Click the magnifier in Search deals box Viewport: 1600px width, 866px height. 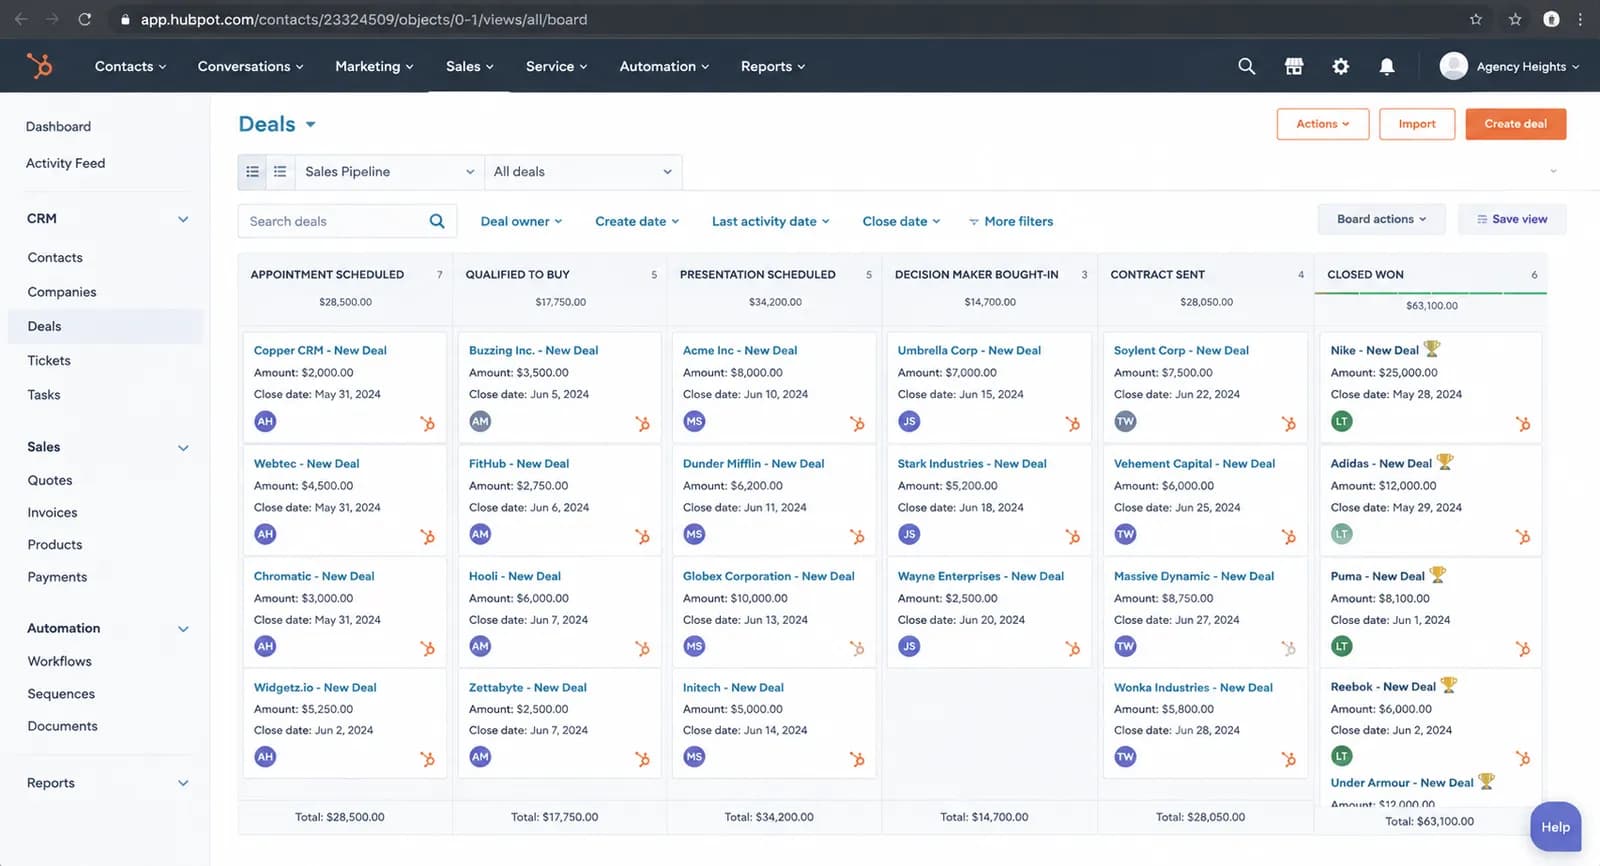point(437,221)
